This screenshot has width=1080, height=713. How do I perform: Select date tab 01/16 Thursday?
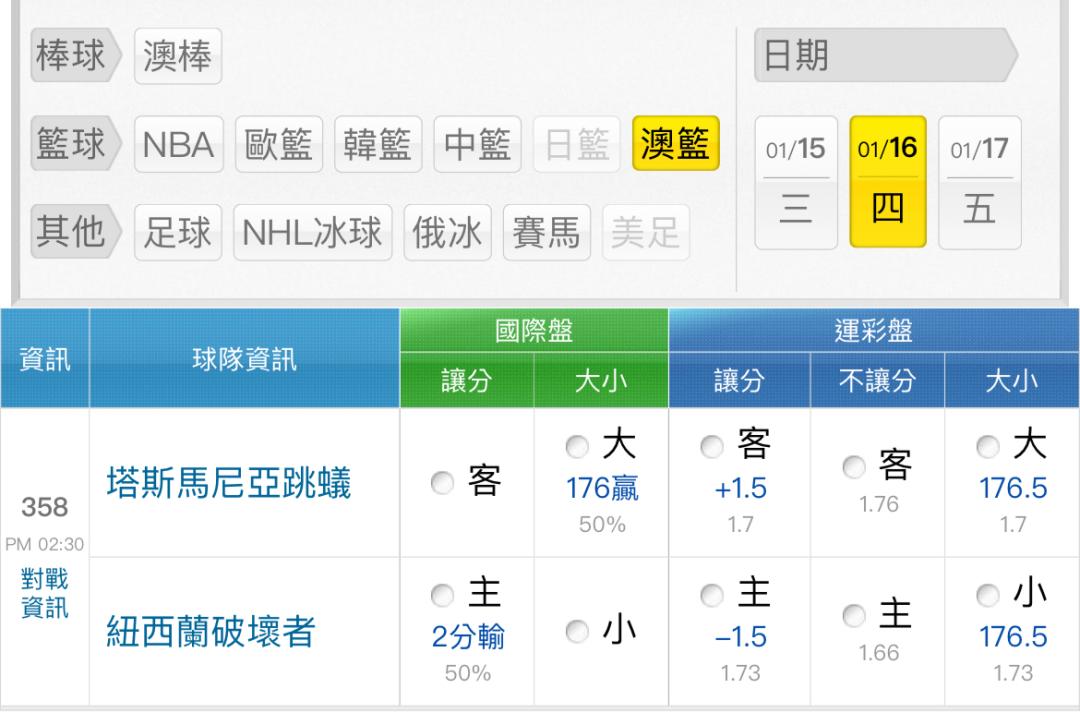click(888, 182)
